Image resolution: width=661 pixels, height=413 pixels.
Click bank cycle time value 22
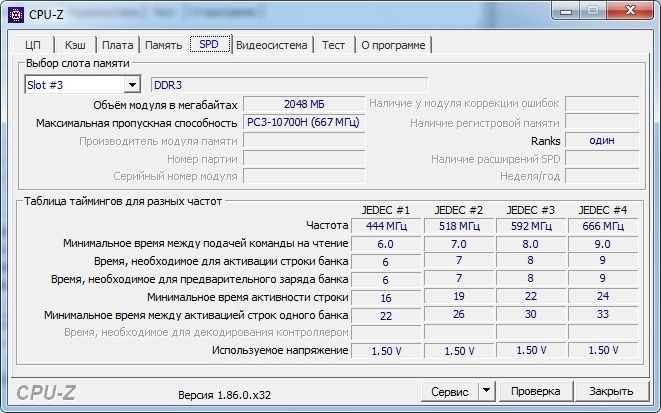coord(386,316)
